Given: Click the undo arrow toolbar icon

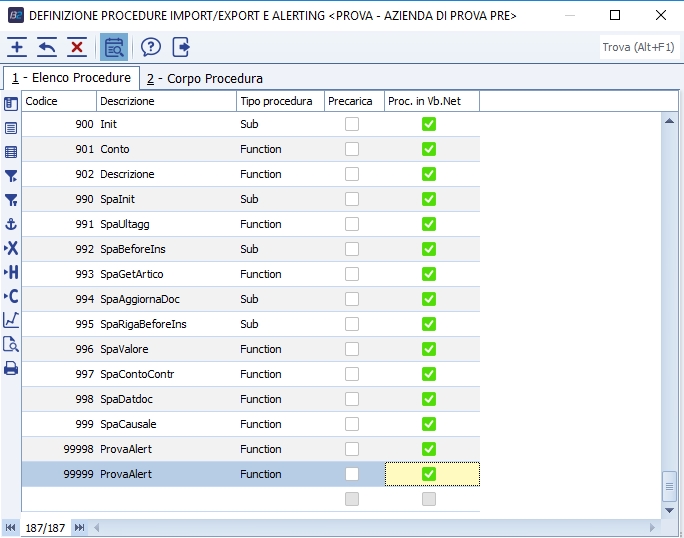Looking at the screenshot, I should point(47,47).
